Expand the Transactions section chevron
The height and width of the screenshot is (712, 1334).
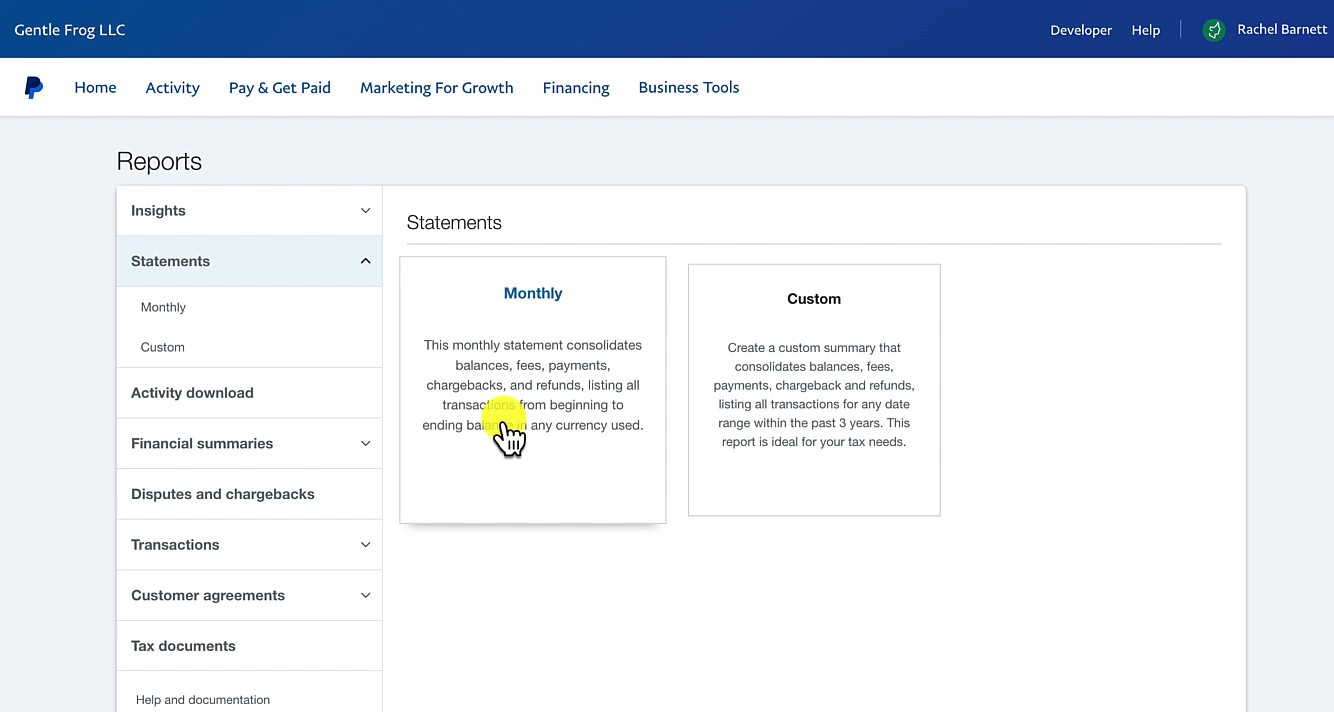(x=365, y=545)
